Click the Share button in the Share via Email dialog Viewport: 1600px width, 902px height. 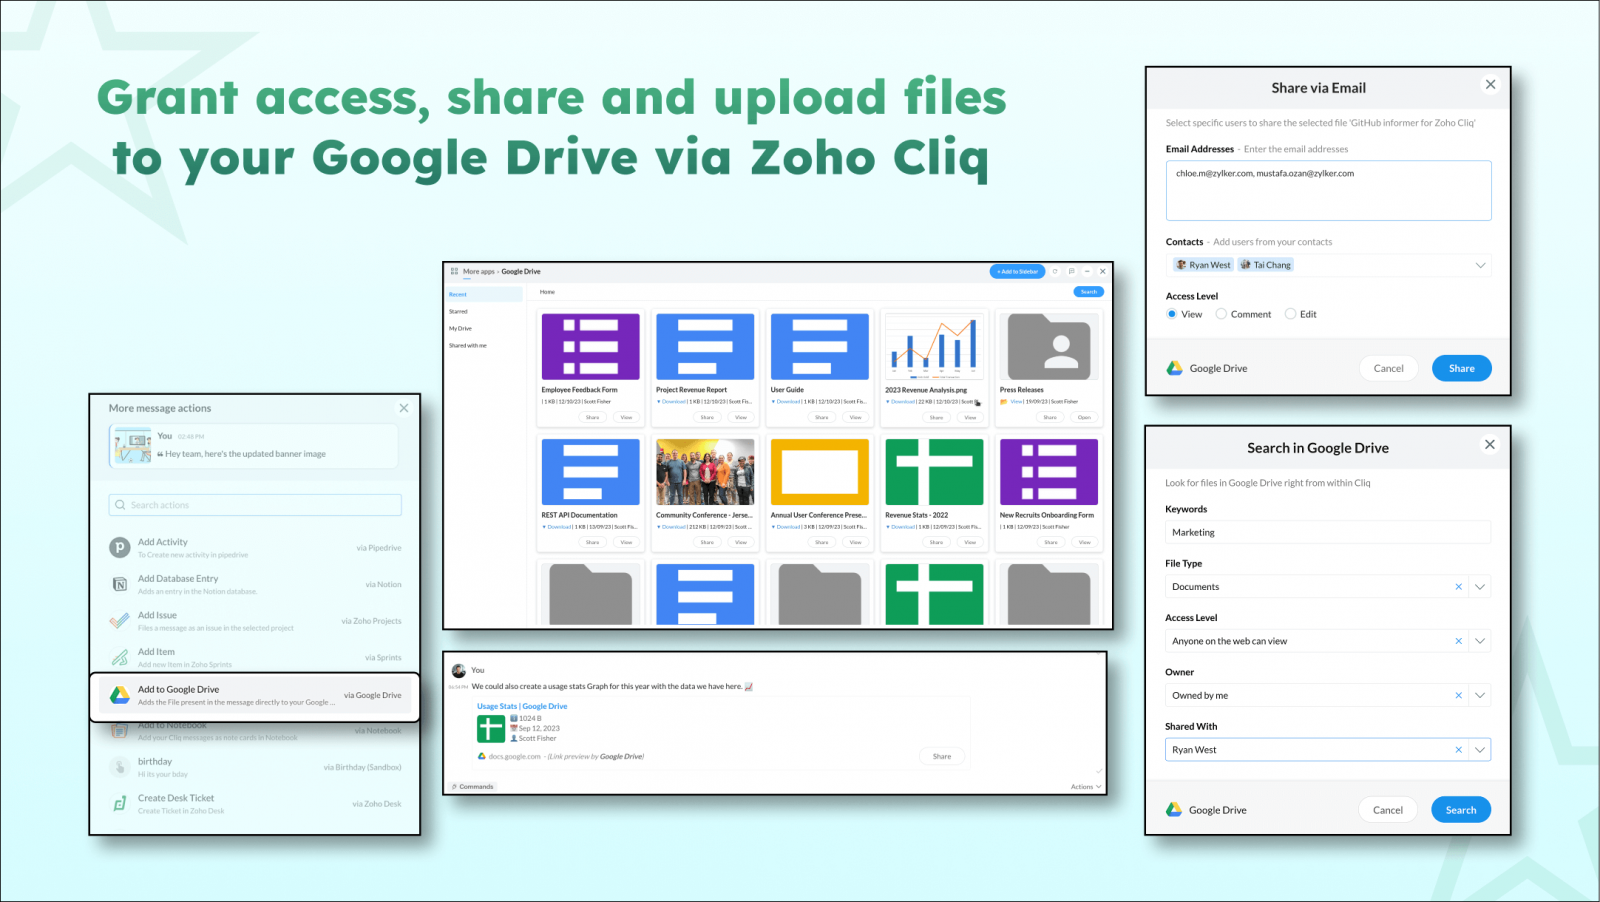(x=1461, y=368)
